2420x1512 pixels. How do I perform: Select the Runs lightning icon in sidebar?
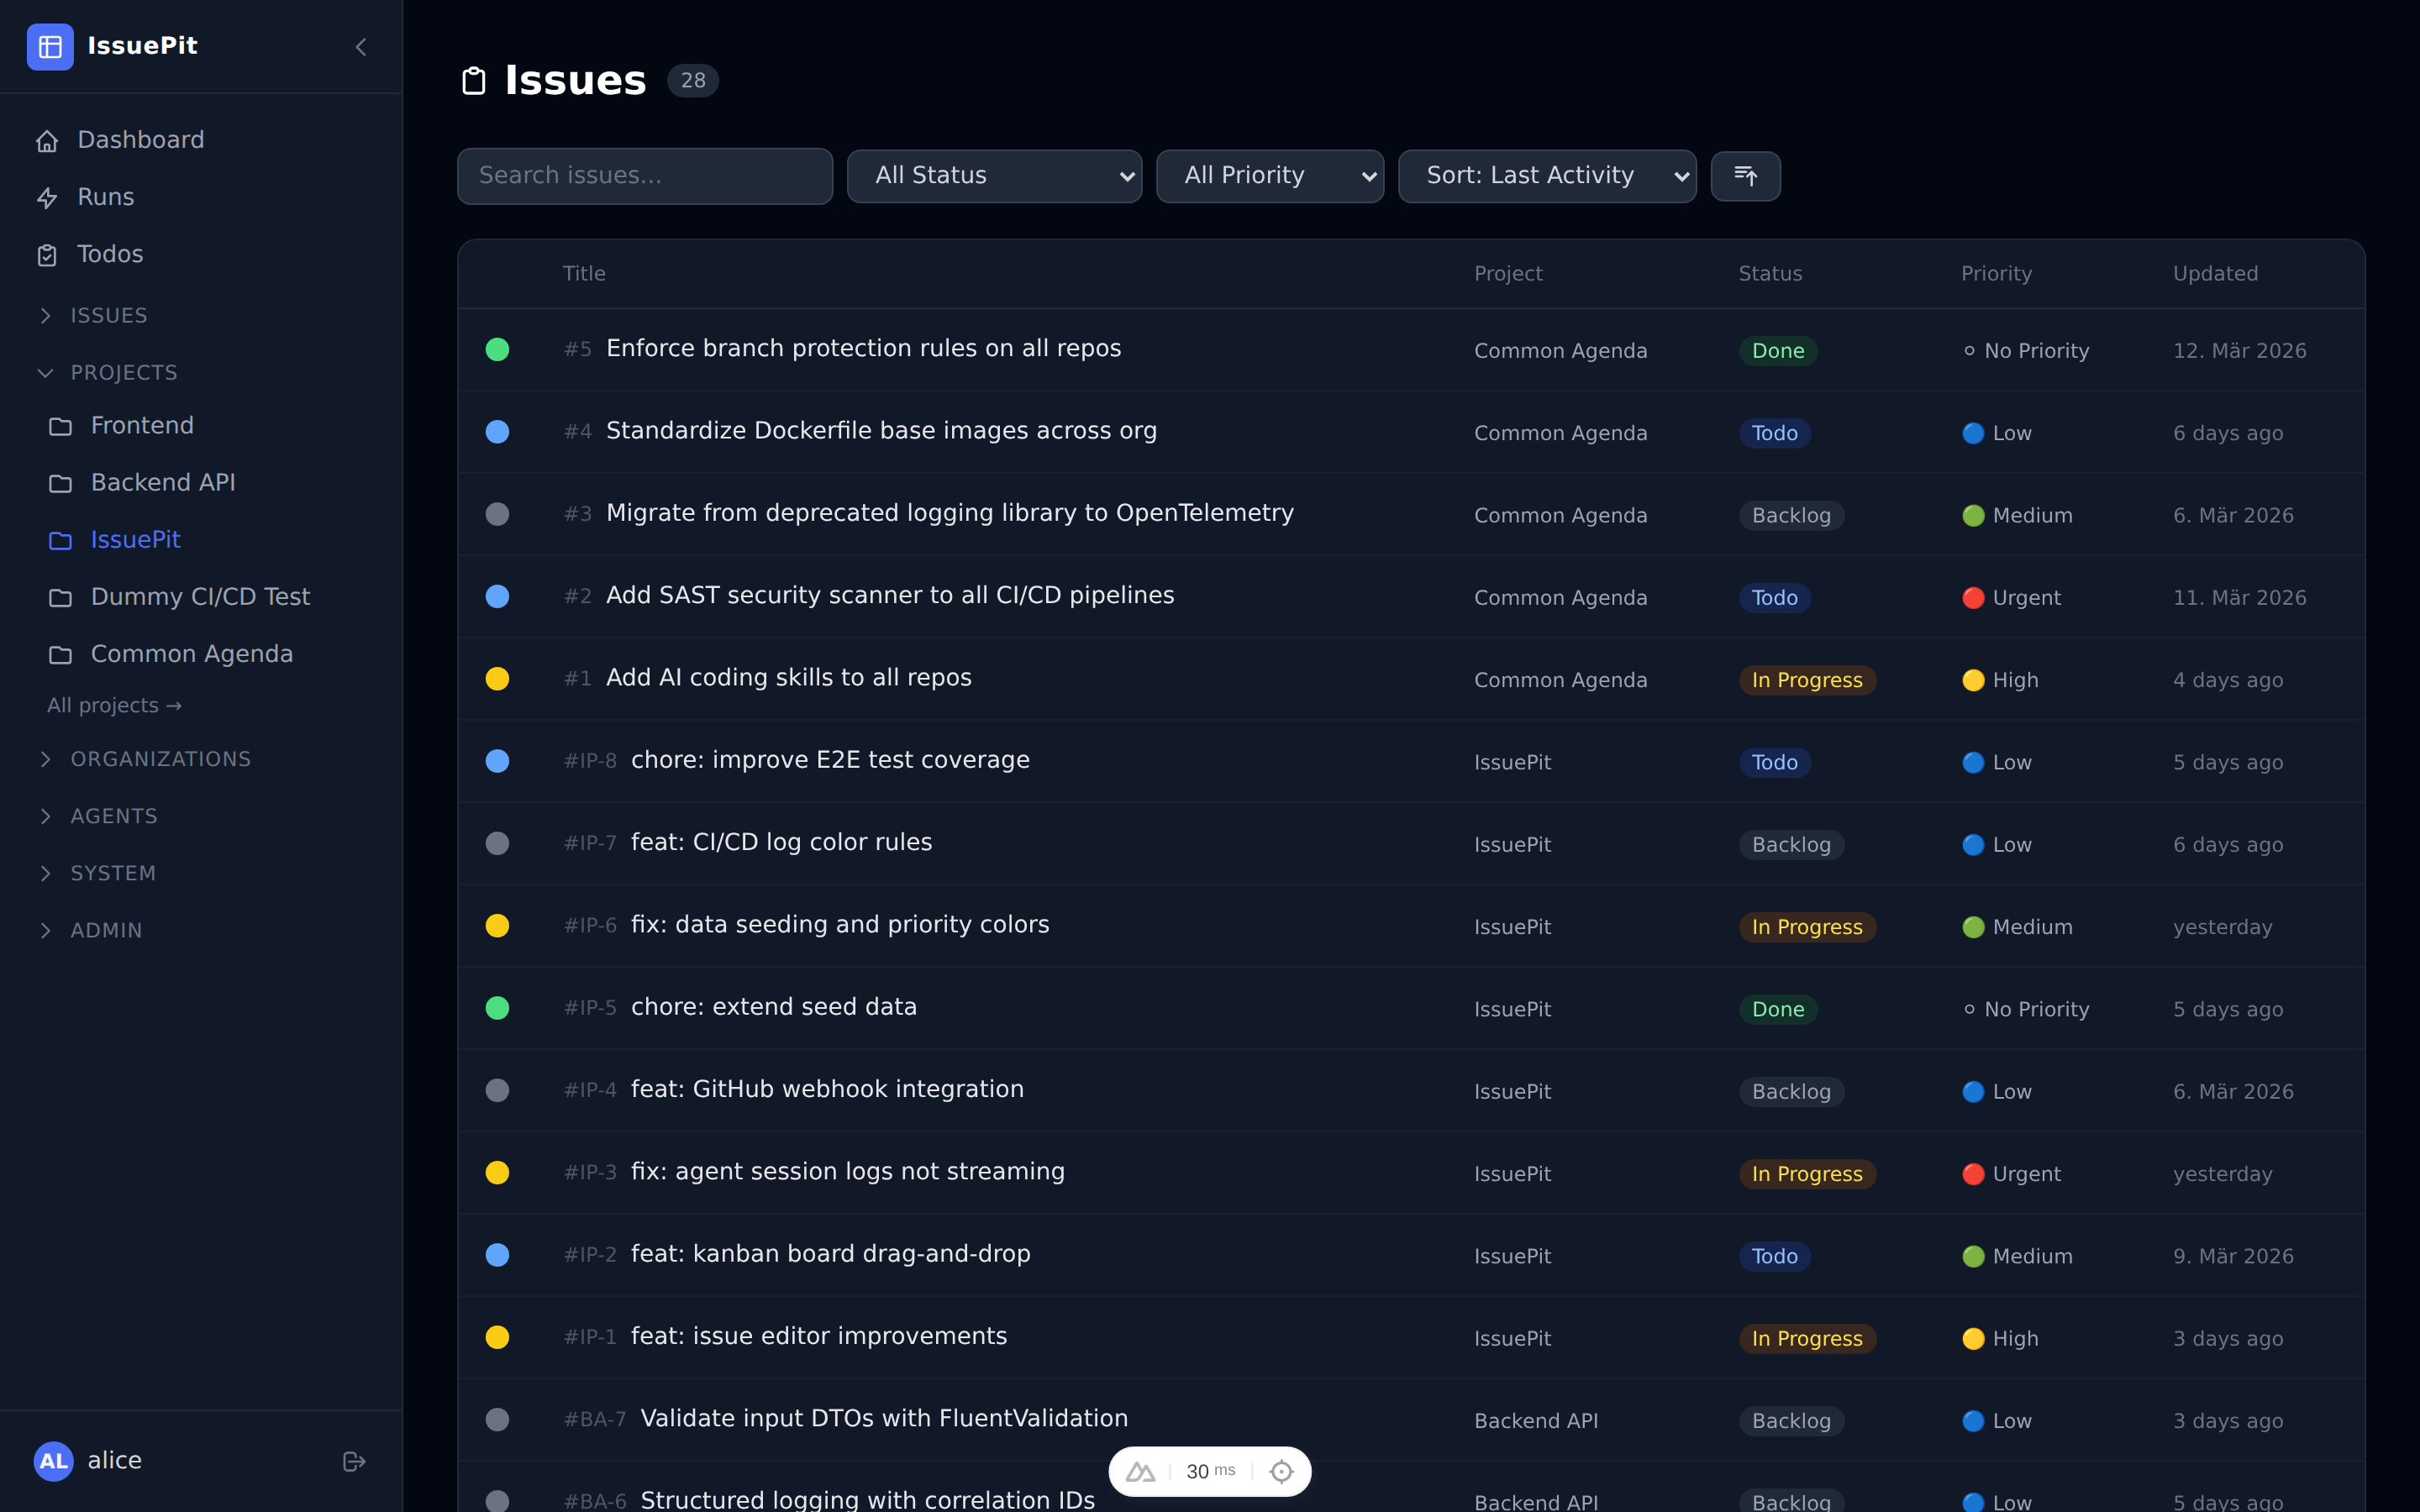pos(49,197)
